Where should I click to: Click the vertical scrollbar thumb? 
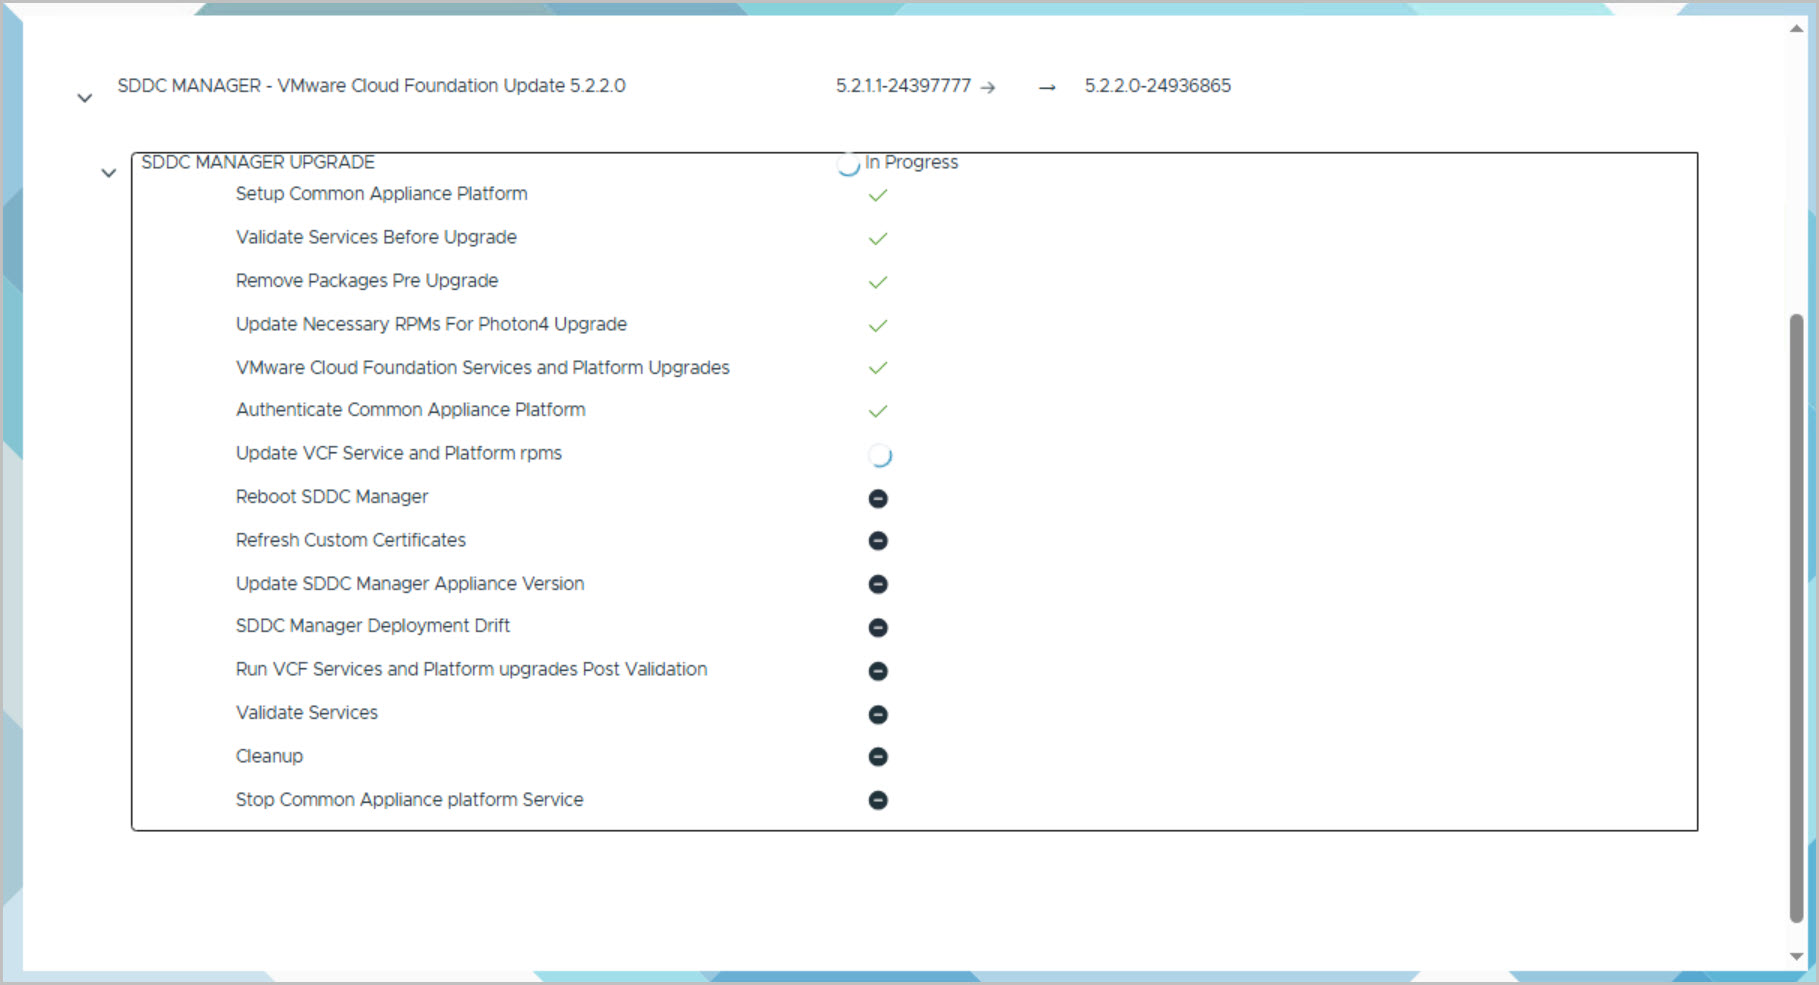coord(1796,617)
